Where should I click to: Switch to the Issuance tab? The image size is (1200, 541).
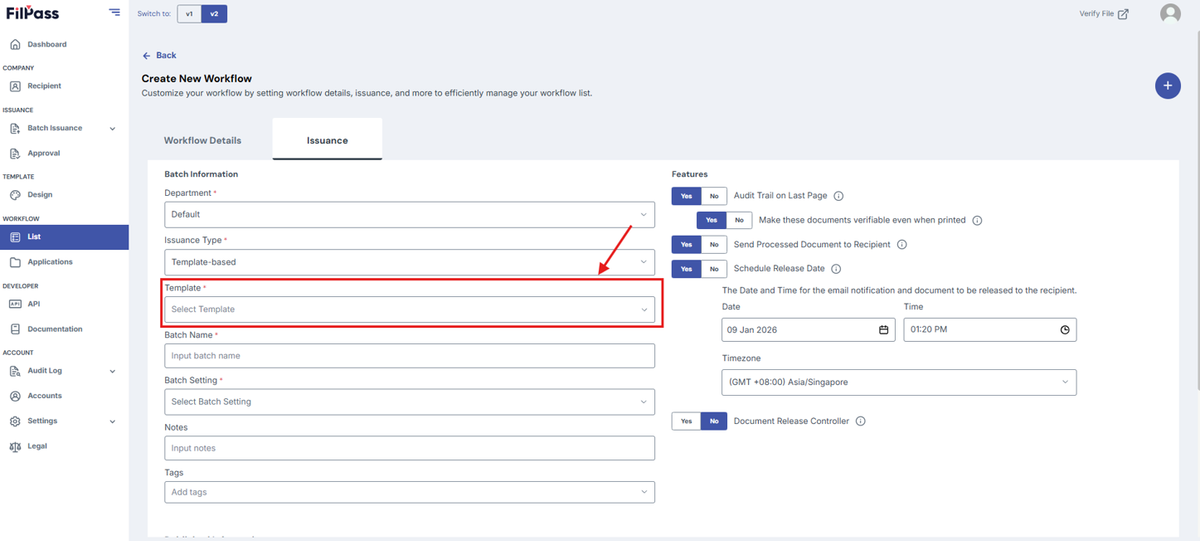pyautogui.click(x=327, y=140)
